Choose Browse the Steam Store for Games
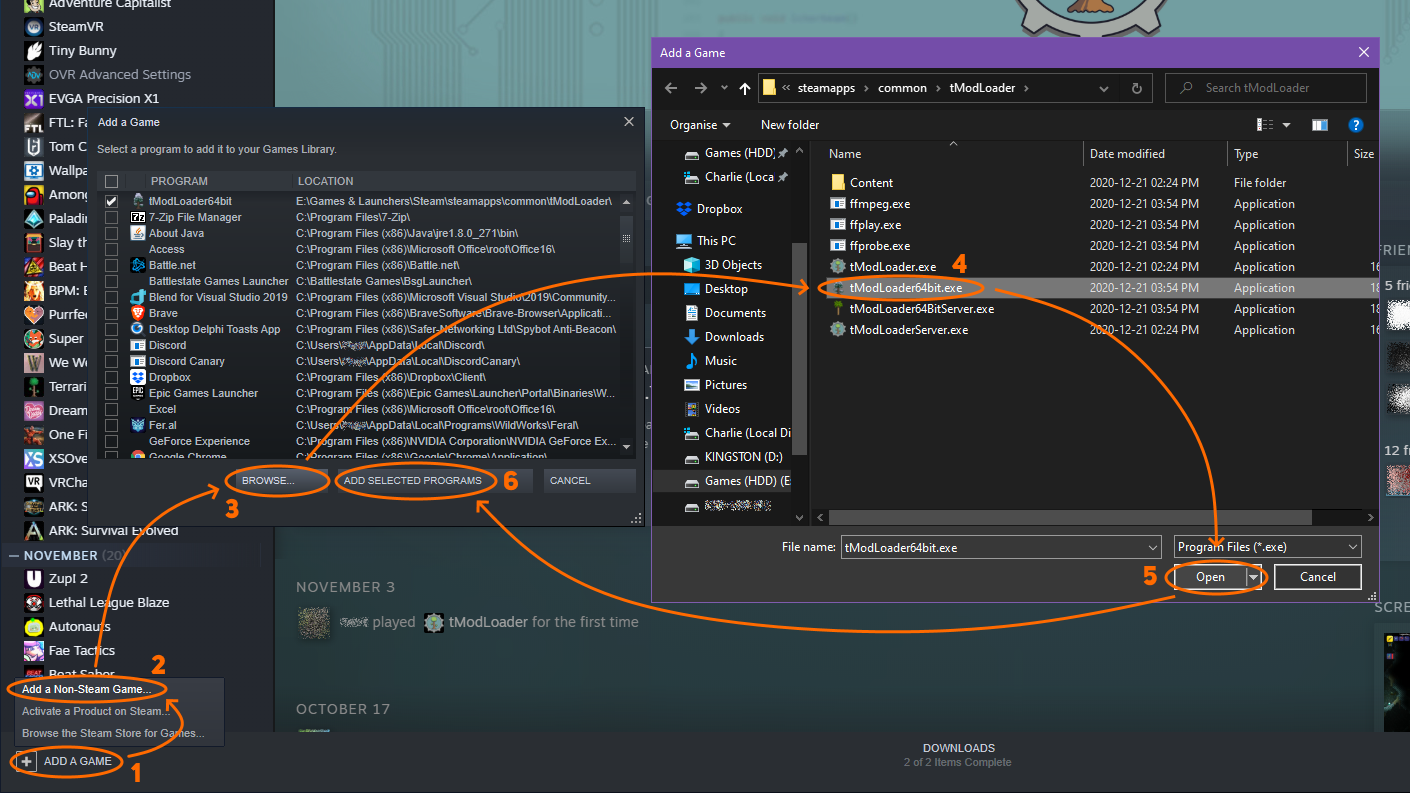The width and height of the screenshot is (1410, 793). [113, 733]
